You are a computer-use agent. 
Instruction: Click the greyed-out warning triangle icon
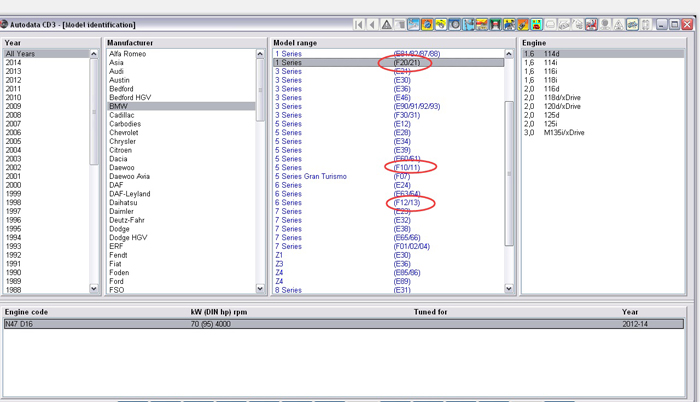click(x=619, y=25)
